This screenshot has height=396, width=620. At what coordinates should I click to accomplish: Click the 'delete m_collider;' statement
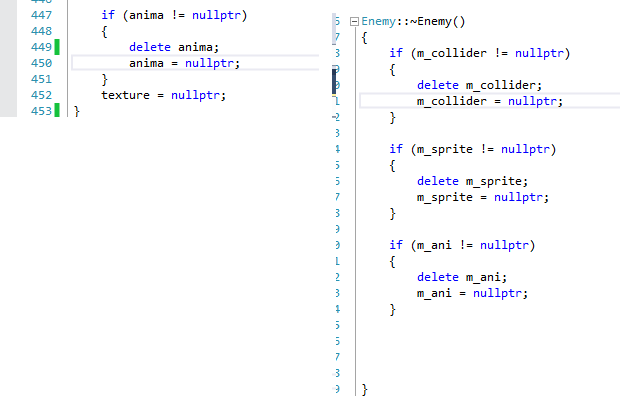pos(479,85)
